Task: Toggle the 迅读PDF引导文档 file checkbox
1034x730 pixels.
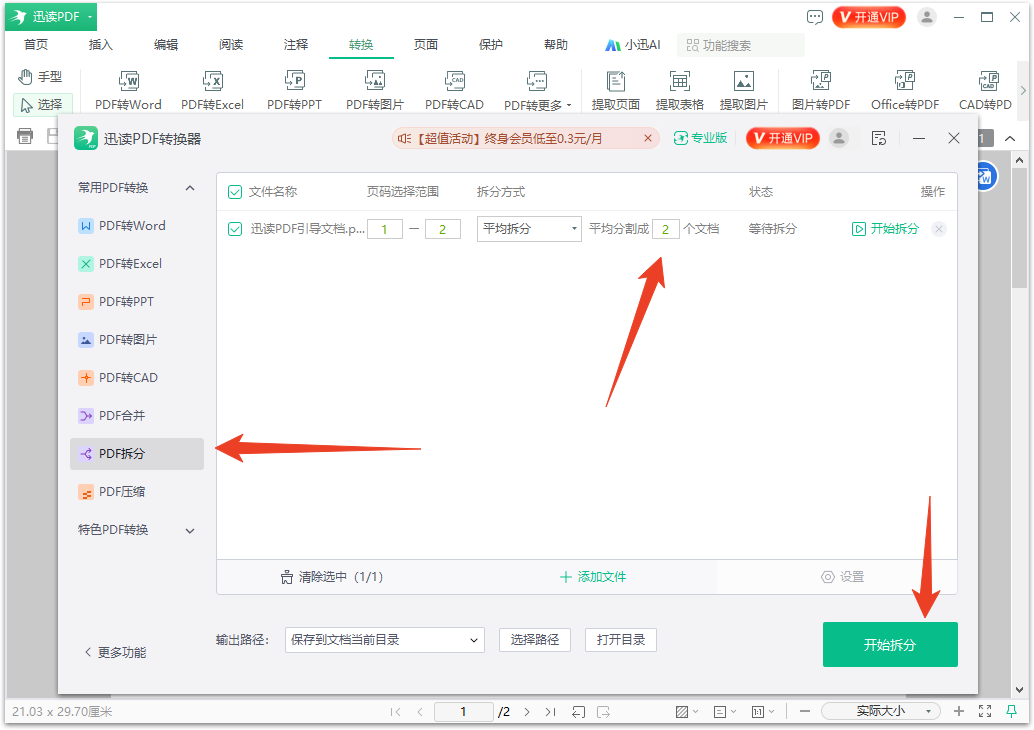Action: (235, 229)
